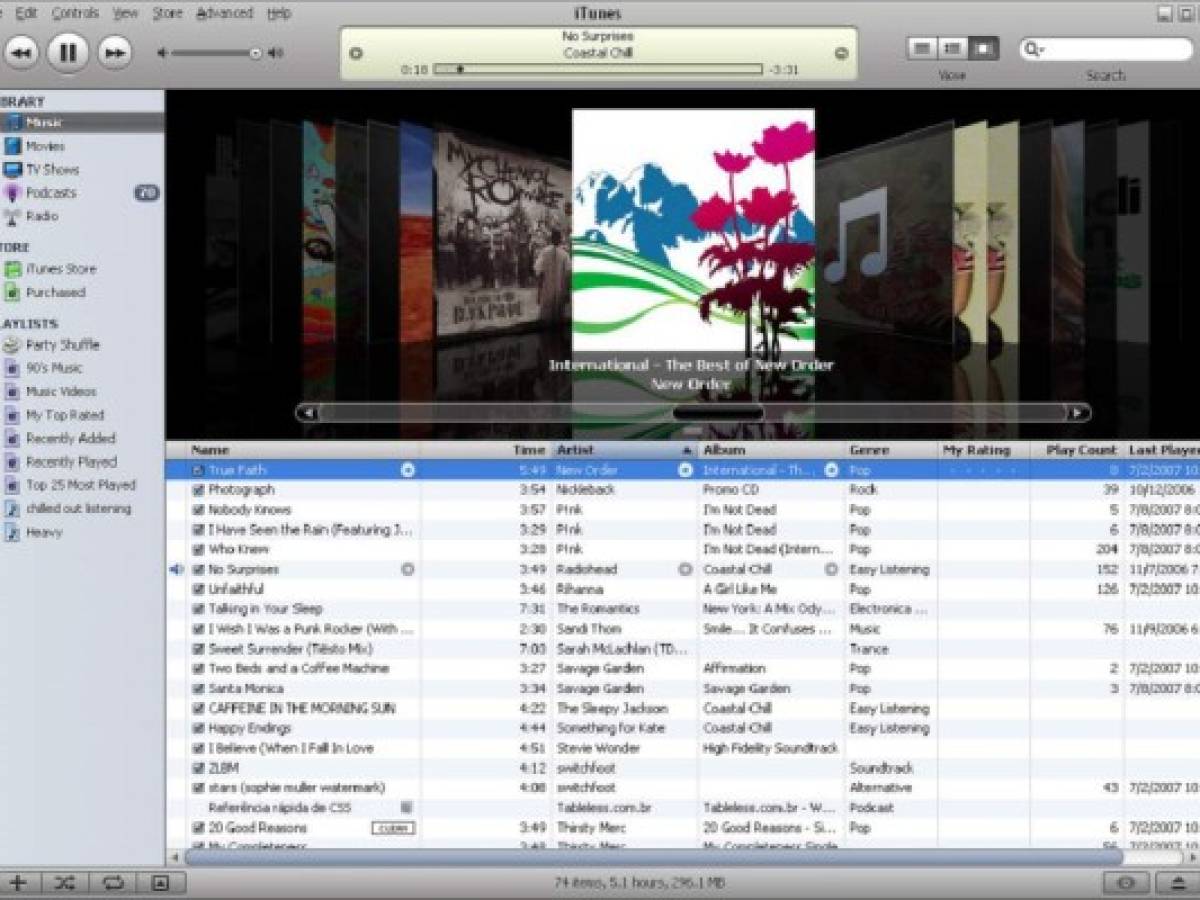Image resolution: width=1200 pixels, height=900 pixels.
Task: Open the search magnifier dropdown
Action: [x=1034, y=49]
